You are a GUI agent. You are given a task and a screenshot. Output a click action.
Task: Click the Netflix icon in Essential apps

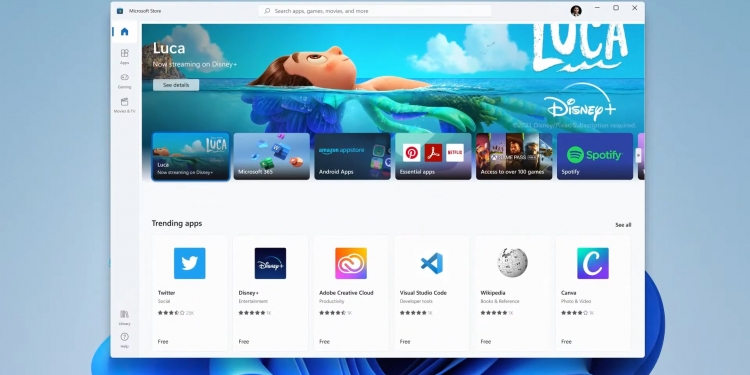(x=455, y=153)
